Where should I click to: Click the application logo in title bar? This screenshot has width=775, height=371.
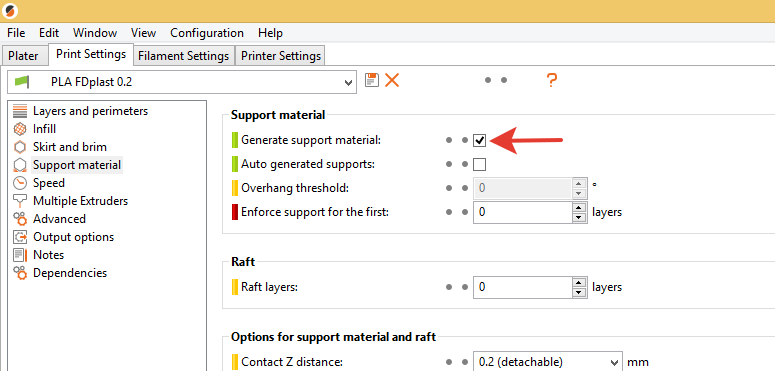pos(10,10)
